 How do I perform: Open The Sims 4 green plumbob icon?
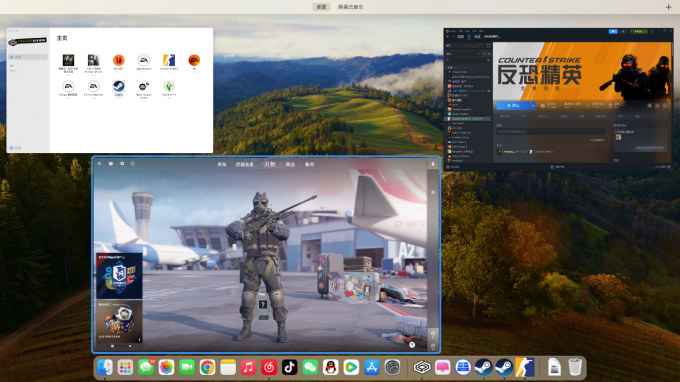click(x=169, y=86)
